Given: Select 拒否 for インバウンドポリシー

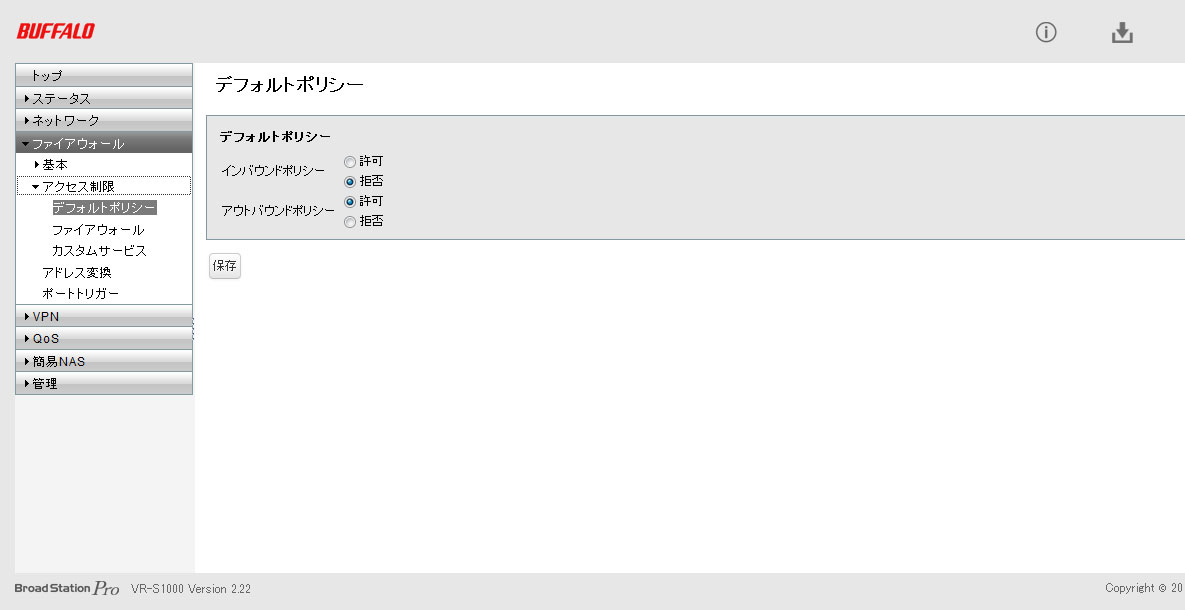Looking at the screenshot, I should 350,182.
